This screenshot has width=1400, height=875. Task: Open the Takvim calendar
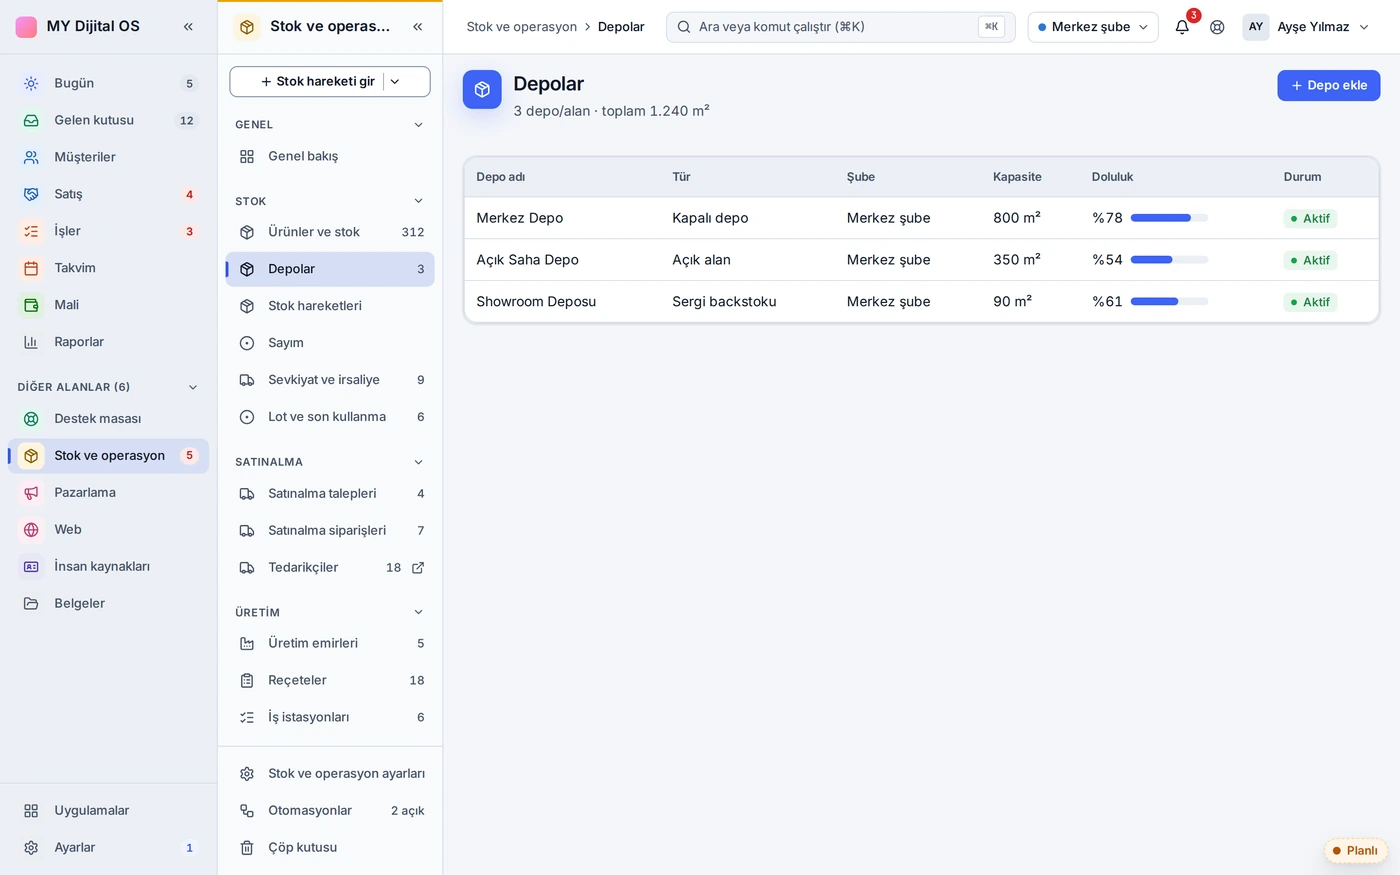[108, 268]
